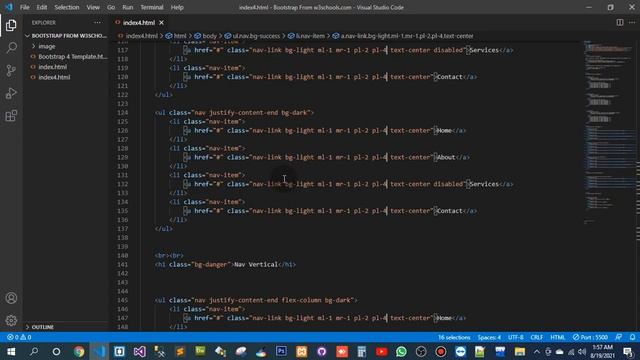Close the index4.html editor tab

point(162,22)
